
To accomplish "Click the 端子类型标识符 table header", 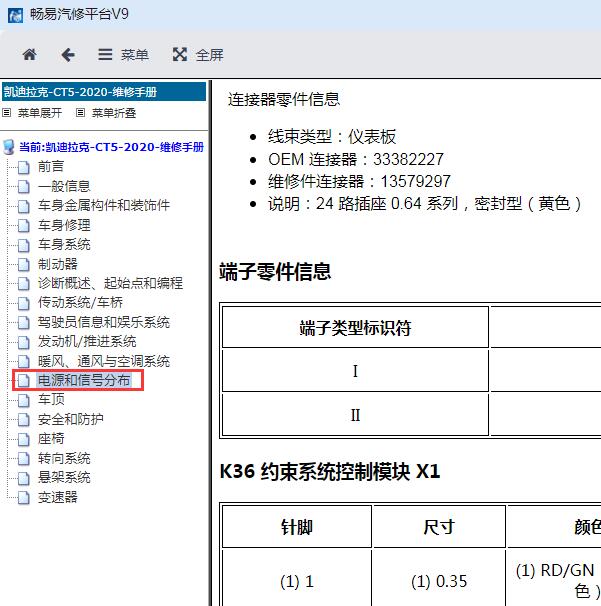I will pos(355,328).
